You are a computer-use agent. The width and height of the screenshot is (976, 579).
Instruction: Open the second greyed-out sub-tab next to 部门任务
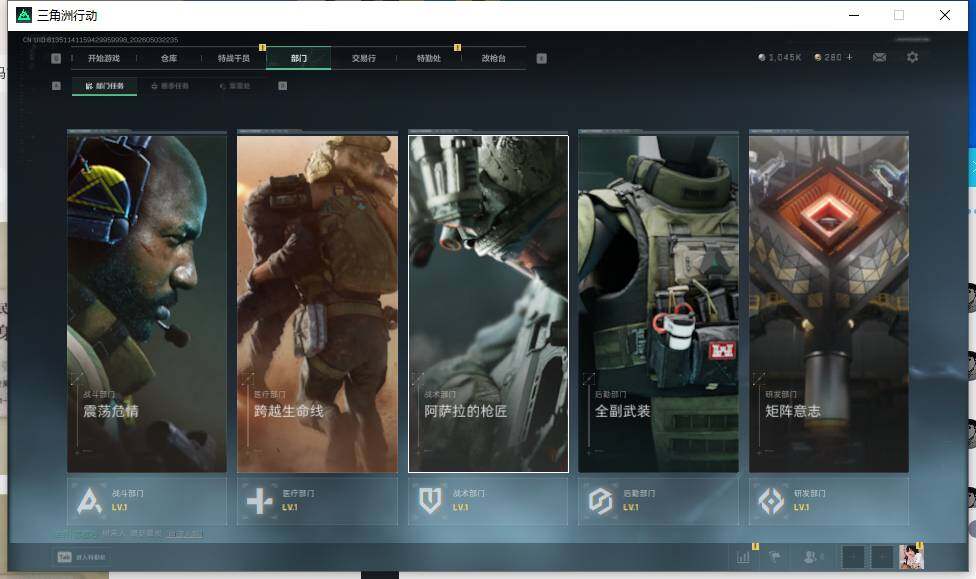coord(170,86)
